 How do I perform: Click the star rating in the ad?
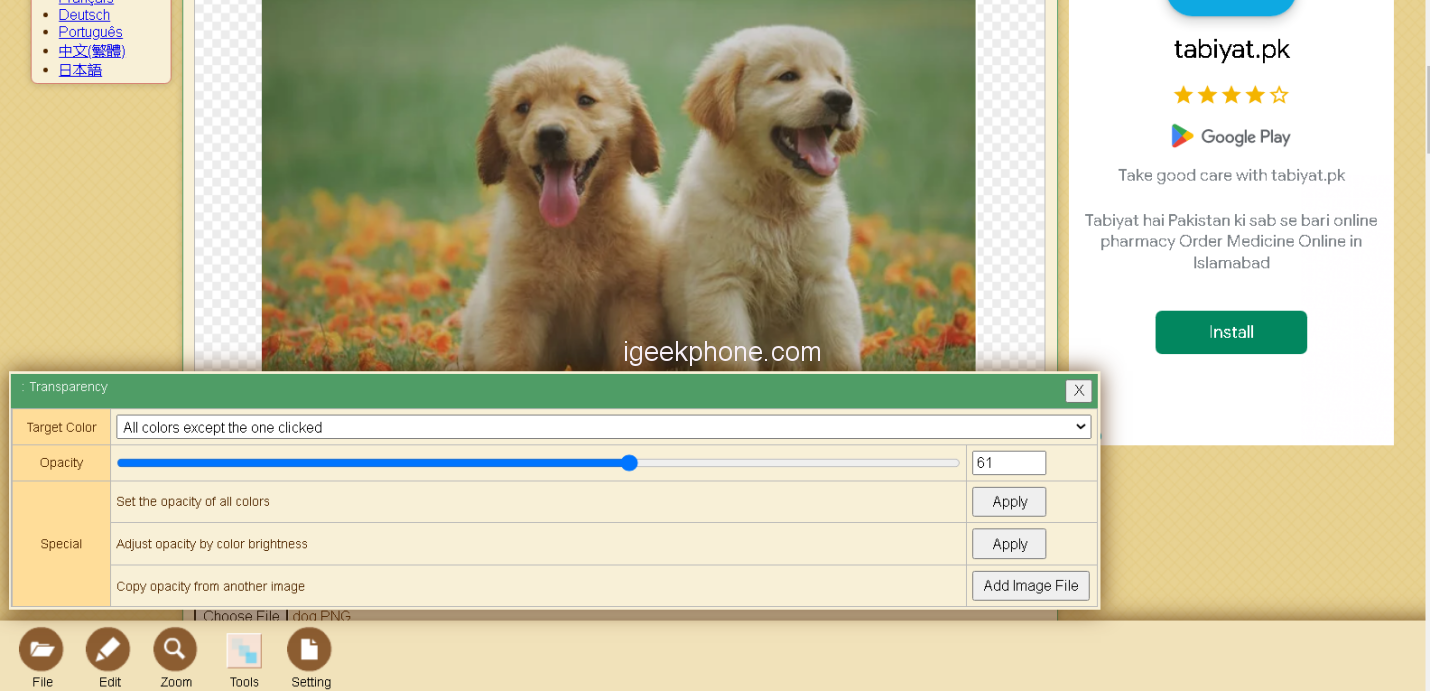click(1230, 95)
